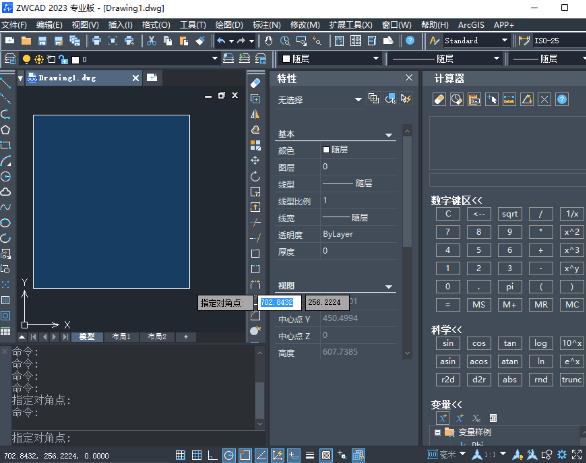Click calculator Get Coordinates icon
This screenshot has height=463, width=586.
coord(492,99)
